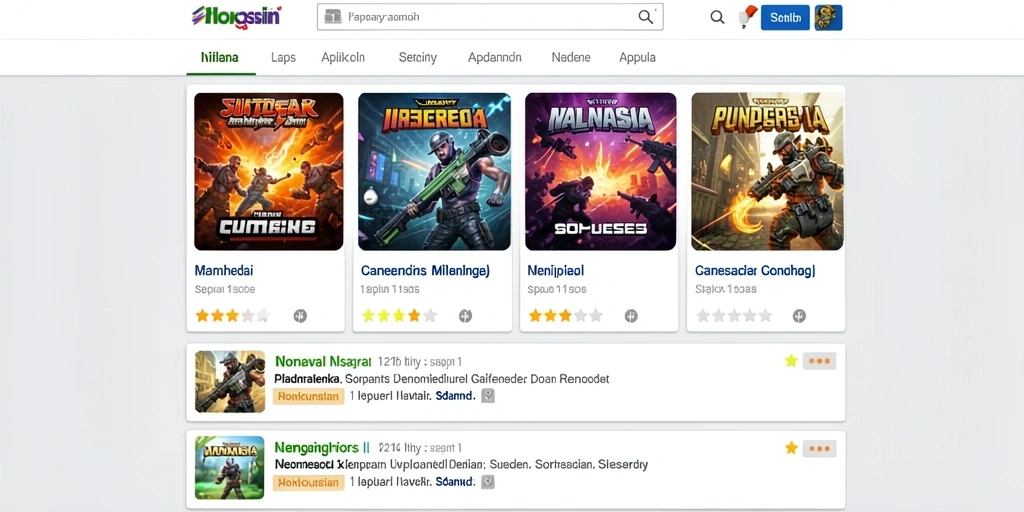Star the Nonaval Nsagrai listing
The image size is (1024, 512).
tap(791, 361)
